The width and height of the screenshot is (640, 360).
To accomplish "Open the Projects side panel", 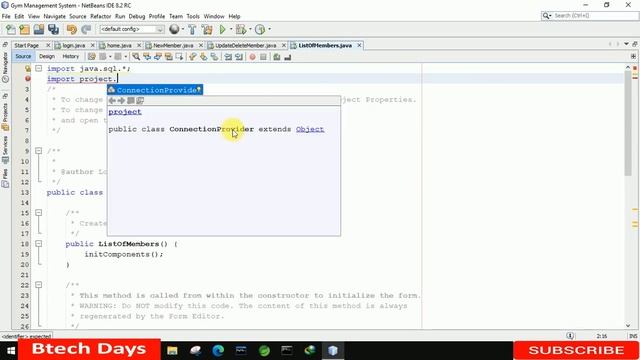I will click(5, 117).
